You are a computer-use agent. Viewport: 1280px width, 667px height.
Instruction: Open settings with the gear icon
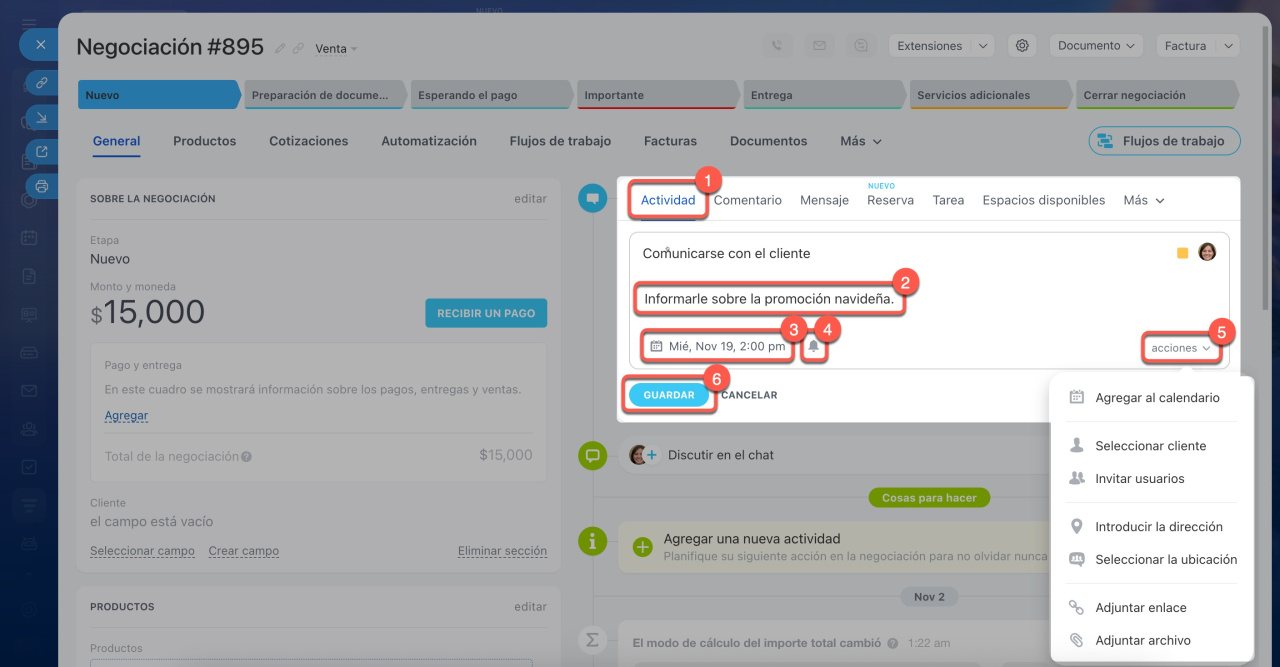click(1021, 46)
